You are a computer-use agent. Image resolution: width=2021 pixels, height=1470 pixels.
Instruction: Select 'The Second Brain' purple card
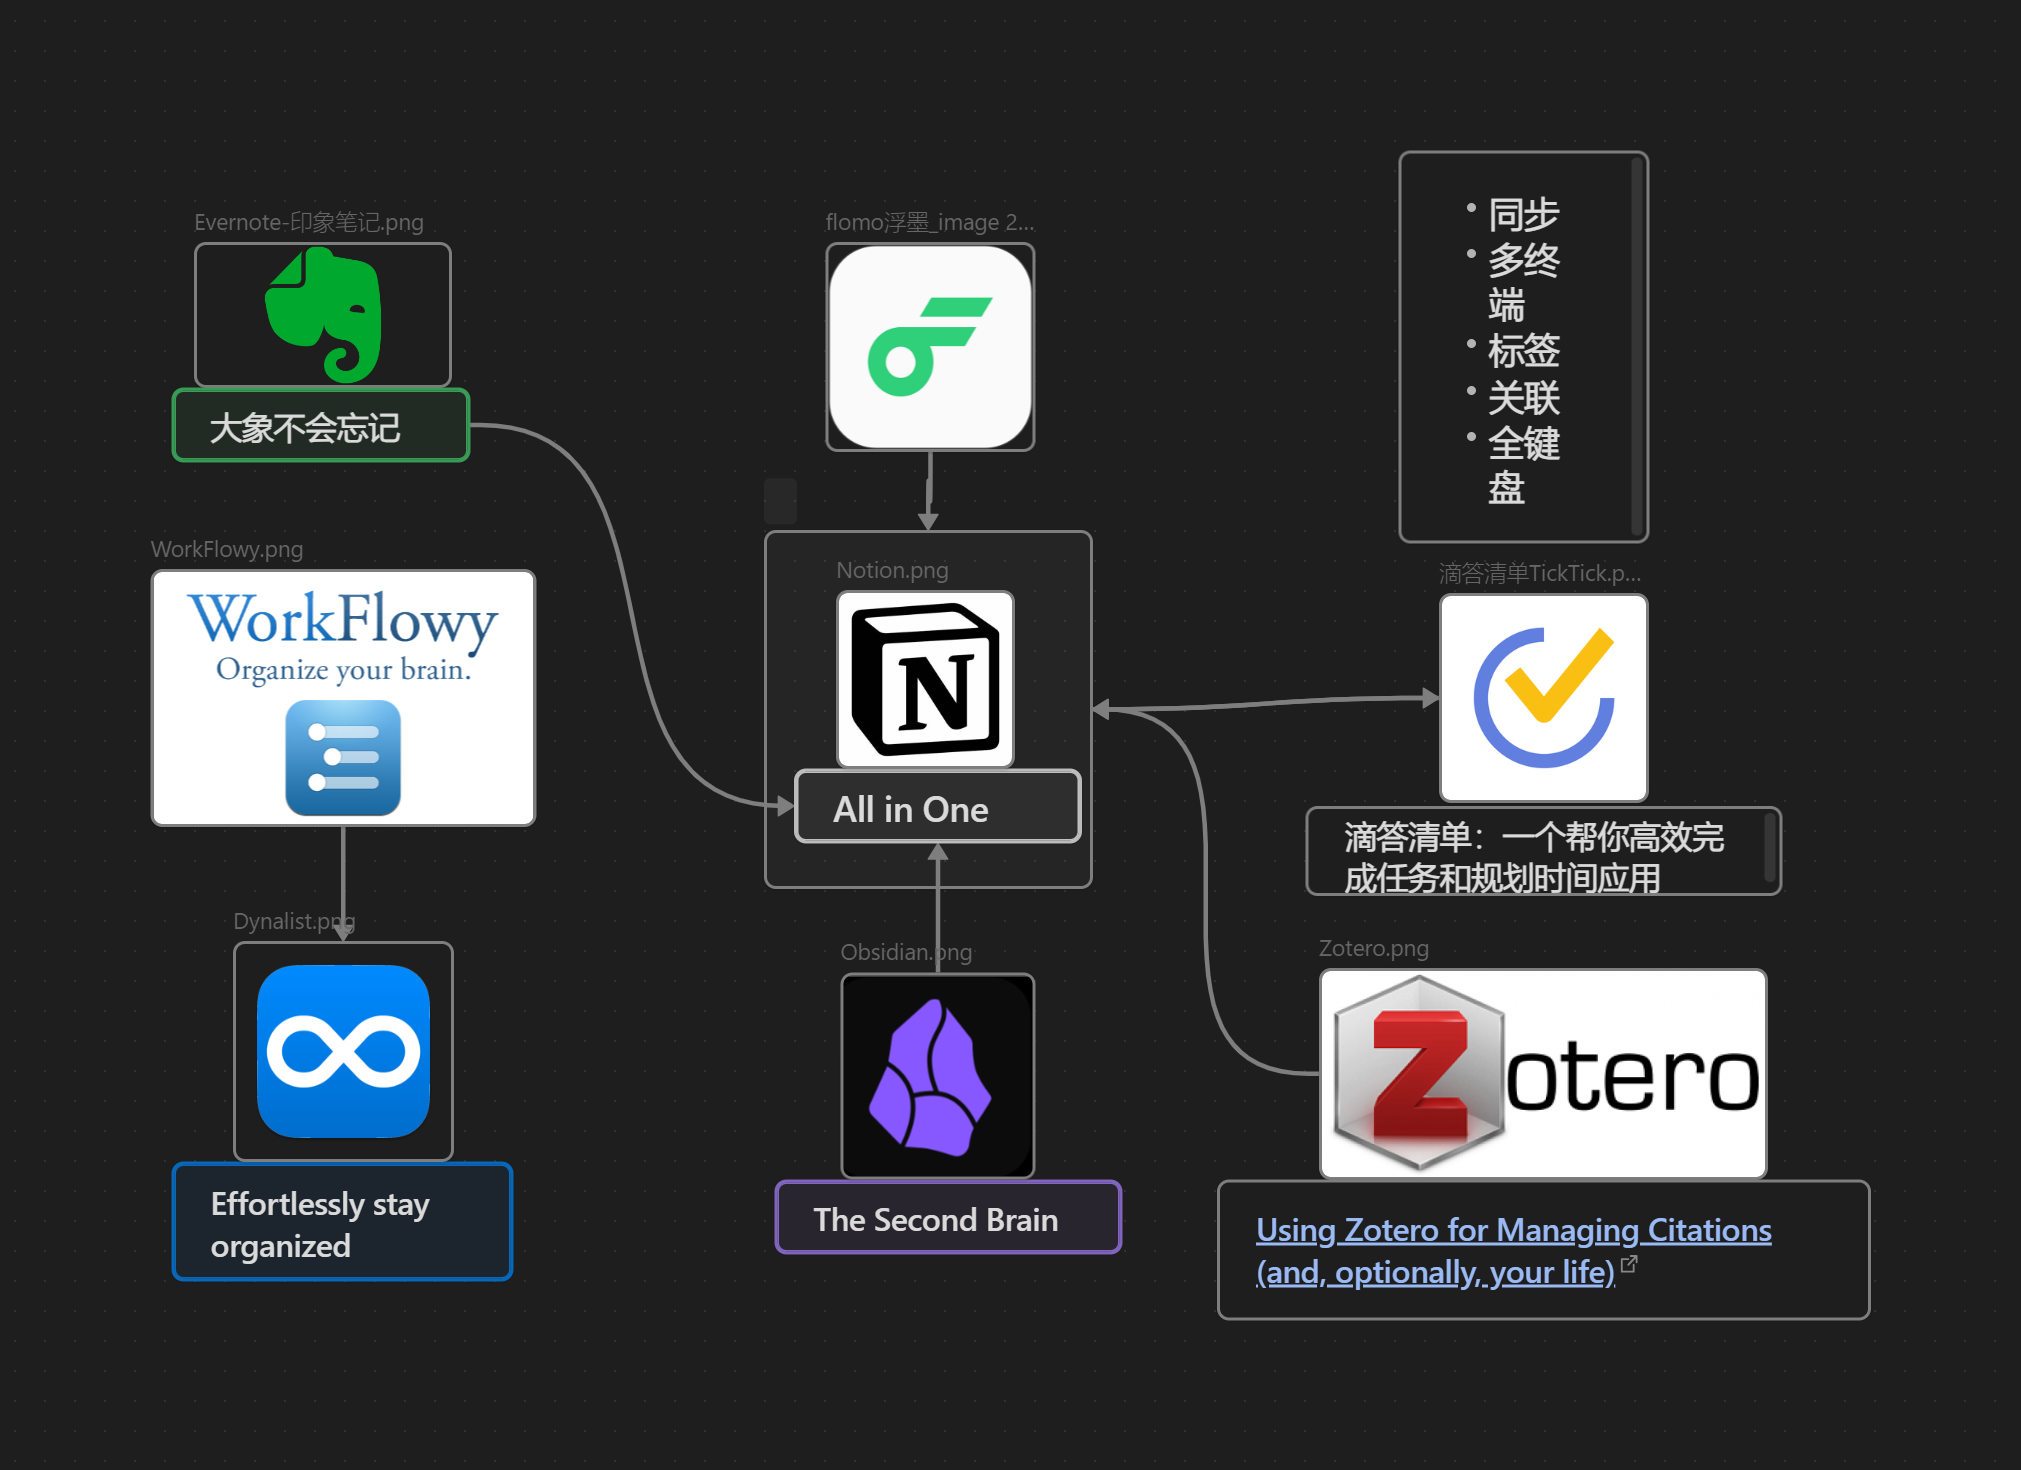(x=947, y=1218)
